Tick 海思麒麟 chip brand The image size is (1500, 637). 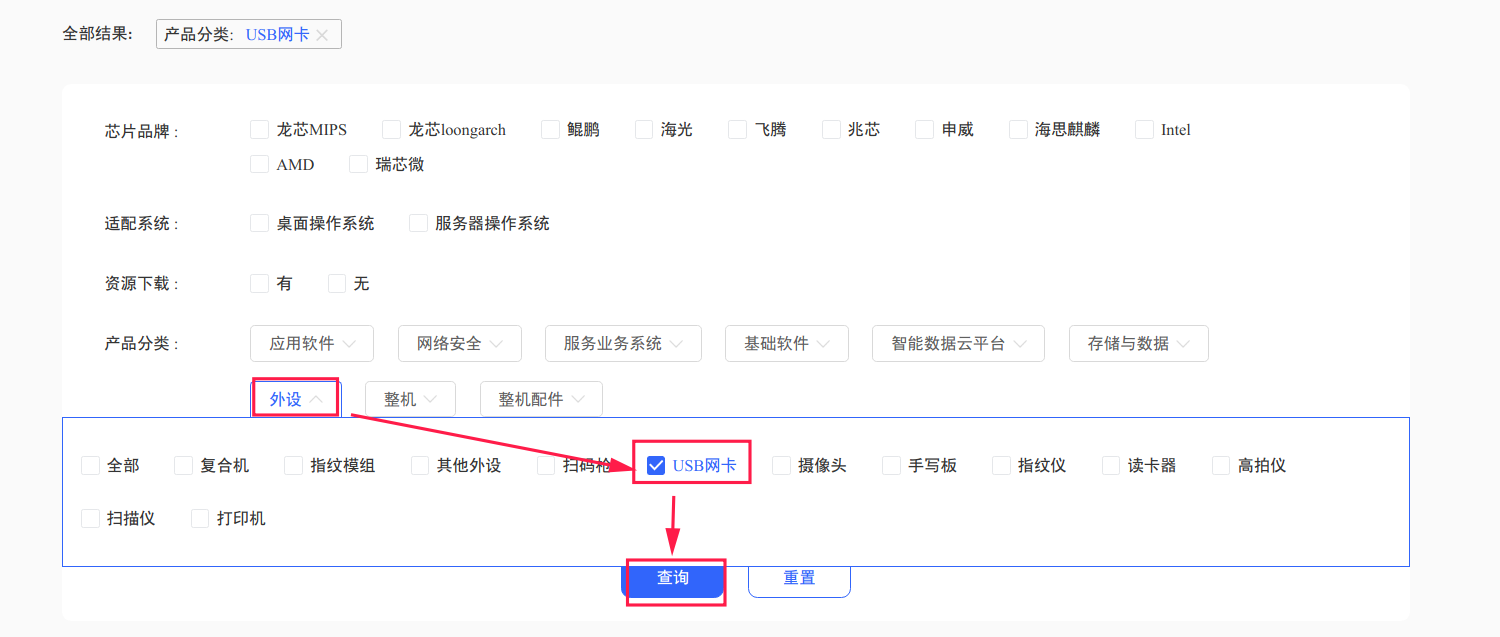pos(1018,129)
